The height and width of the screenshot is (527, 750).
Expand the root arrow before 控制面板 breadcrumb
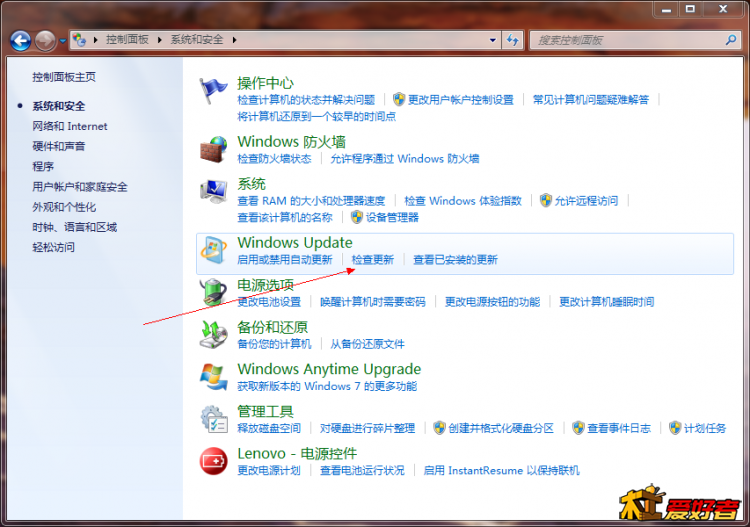tap(95, 40)
